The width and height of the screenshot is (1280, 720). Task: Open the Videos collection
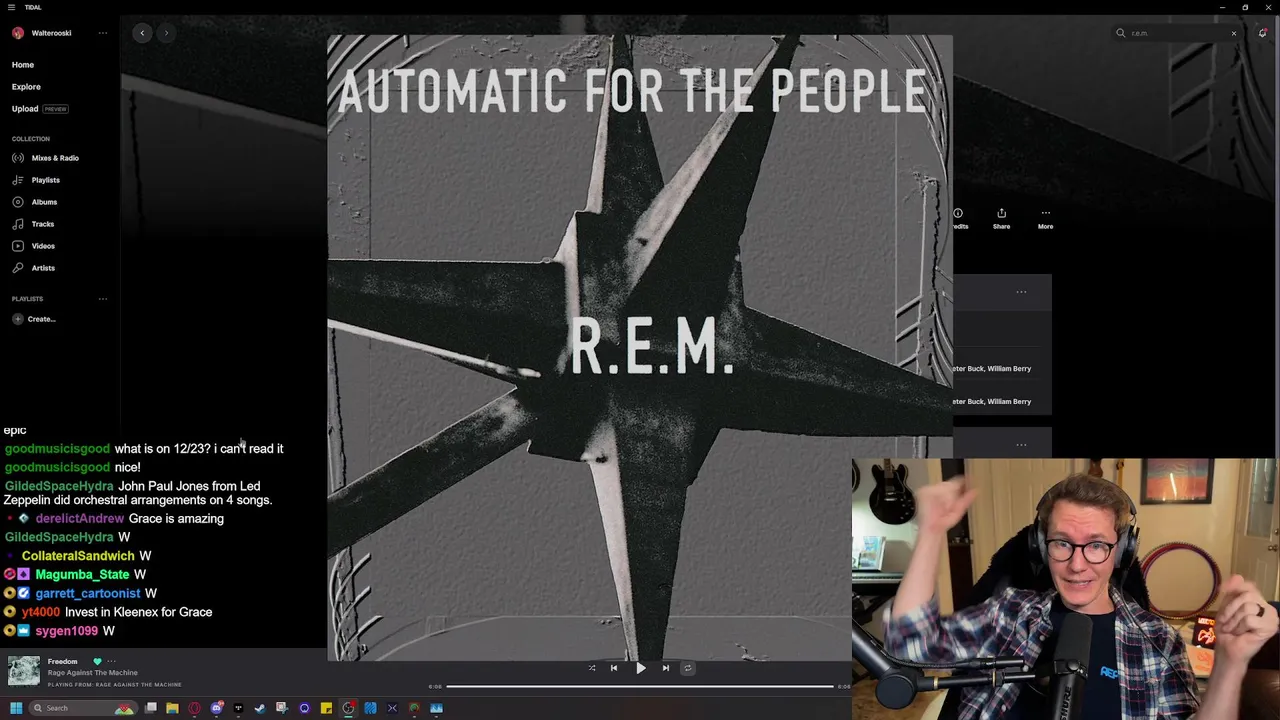click(x=34, y=246)
